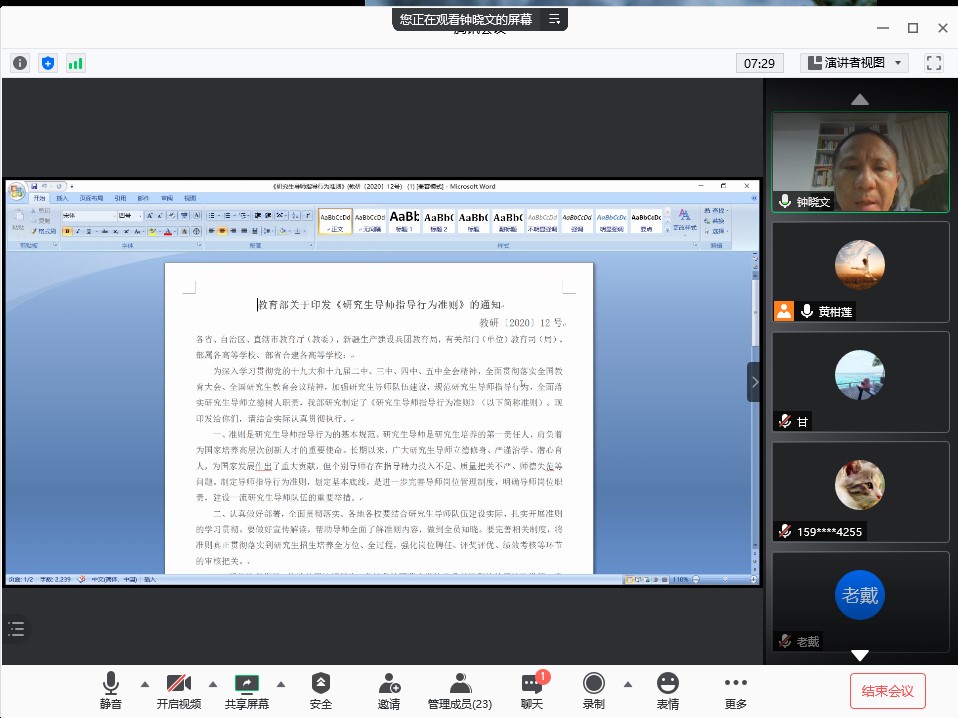Expand the 演讲者视图 layout dropdown
Viewport: 958px width, 718px height.
click(x=853, y=63)
